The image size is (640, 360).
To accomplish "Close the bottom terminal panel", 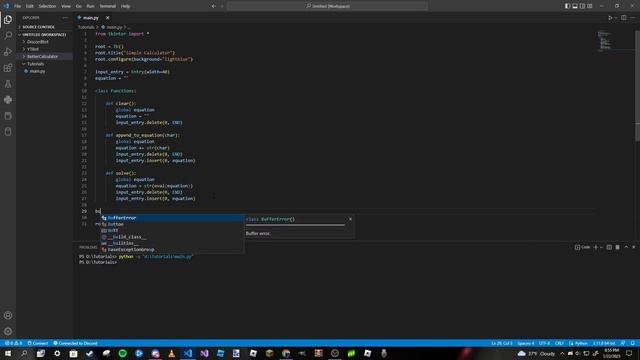I will (634, 247).
